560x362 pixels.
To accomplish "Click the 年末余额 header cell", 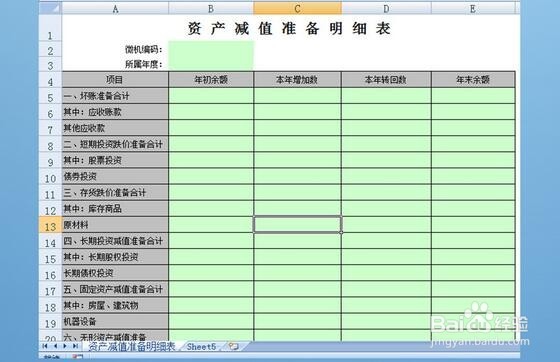I will [473, 80].
